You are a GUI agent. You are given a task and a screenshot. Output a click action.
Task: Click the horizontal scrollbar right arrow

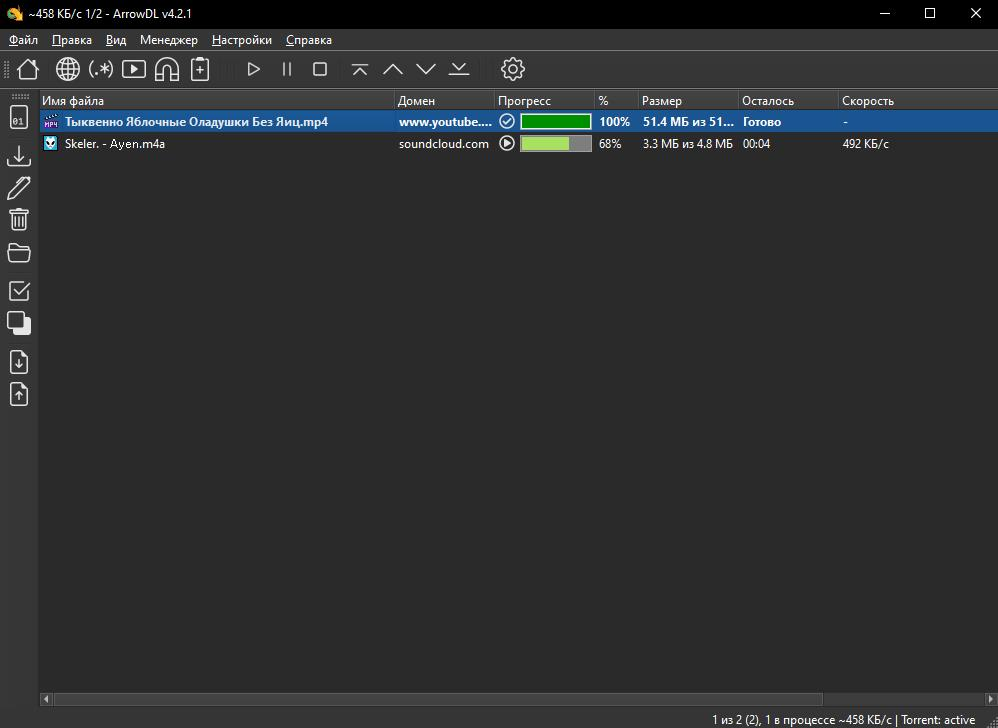(x=991, y=699)
